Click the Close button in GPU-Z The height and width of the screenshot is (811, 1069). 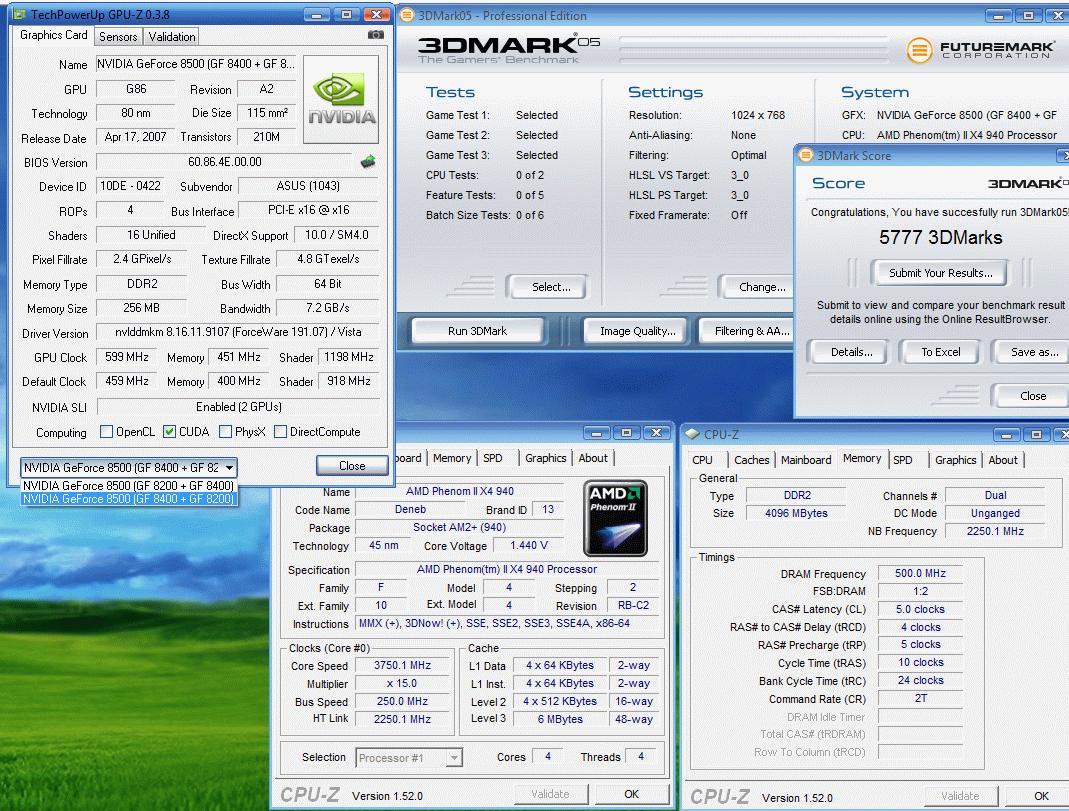[352, 465]
